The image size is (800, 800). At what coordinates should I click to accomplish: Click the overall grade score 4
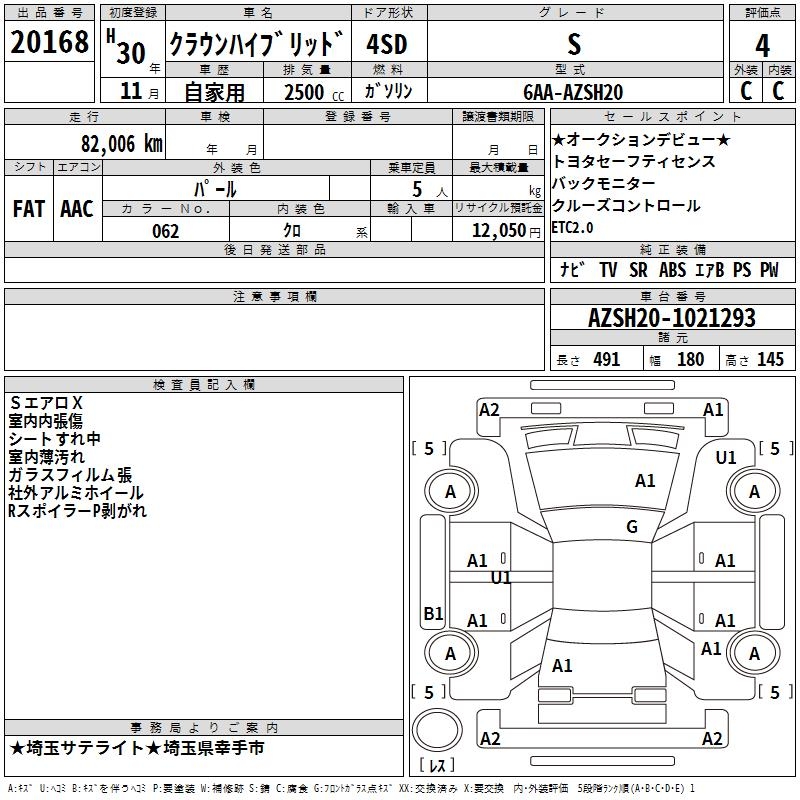(x=762, y=46)
